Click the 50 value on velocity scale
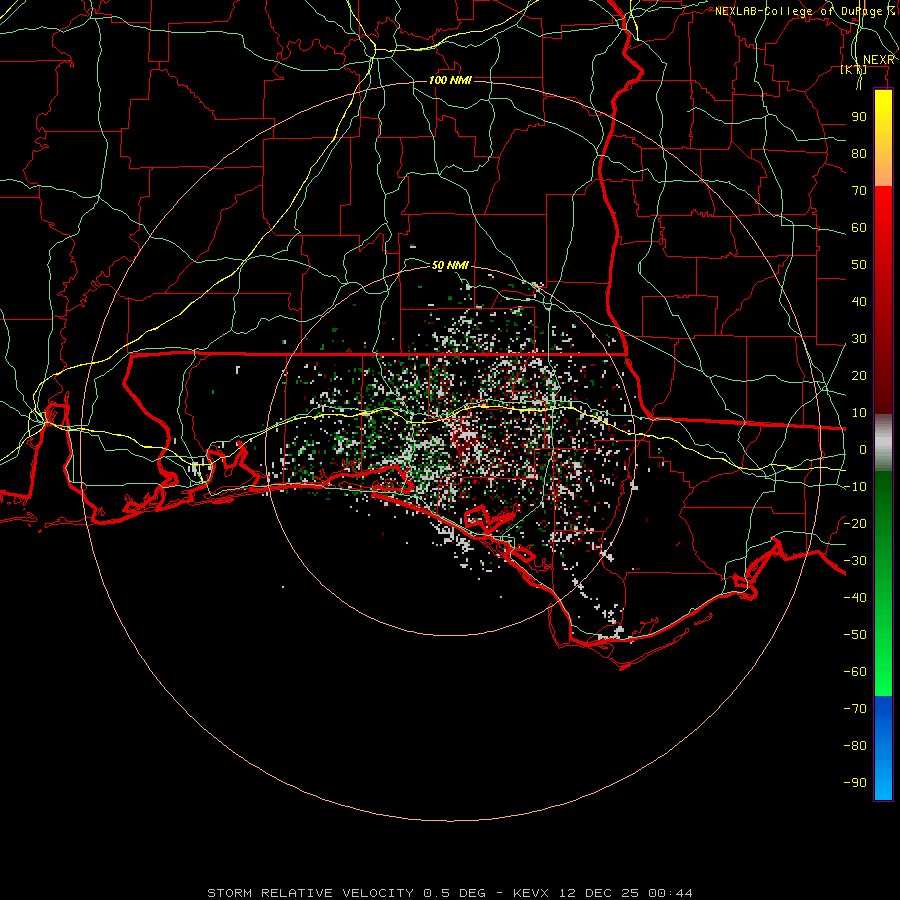900x900 pixels. click(859, 265)
